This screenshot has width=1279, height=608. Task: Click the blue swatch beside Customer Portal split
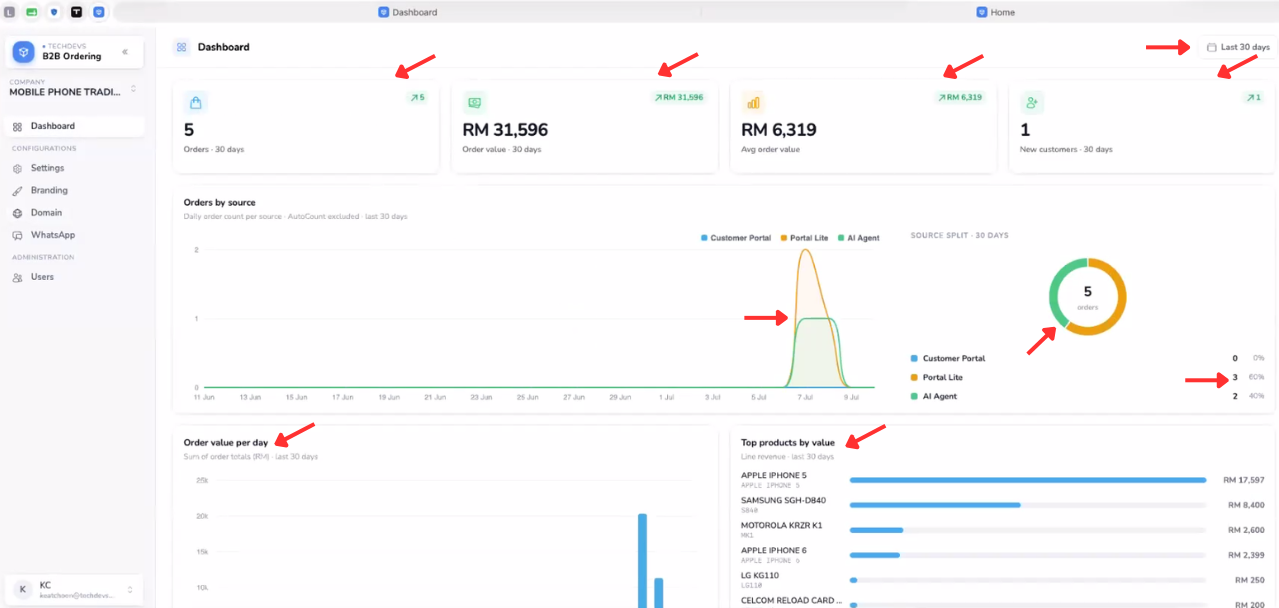pyautogui.click(x=914, y=358)
